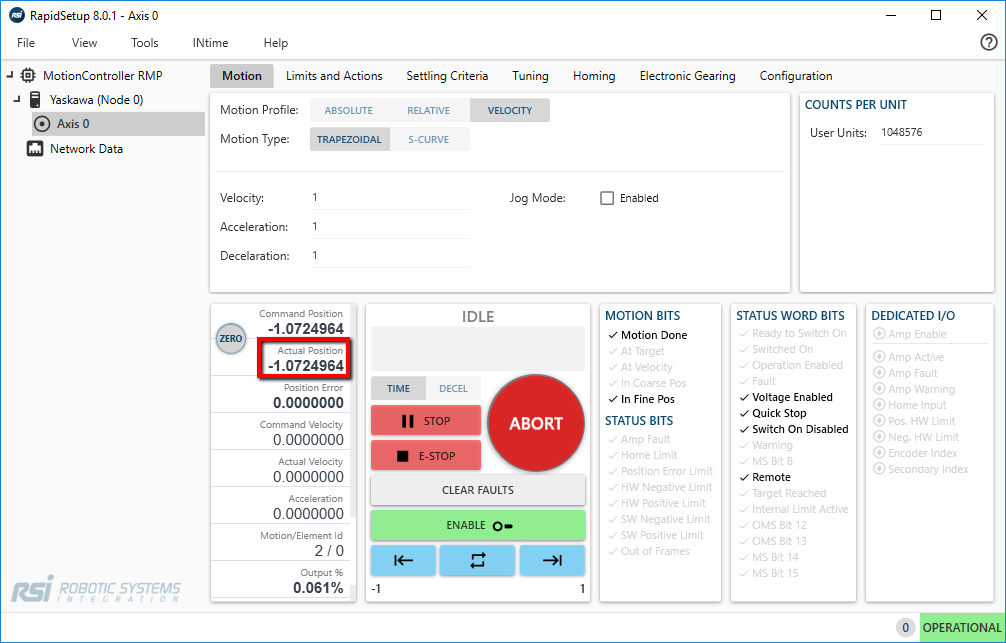Click the Secondary Index indicator icon
The height and width of the screenshot is (643, 1006).
[x=879, y=469]
